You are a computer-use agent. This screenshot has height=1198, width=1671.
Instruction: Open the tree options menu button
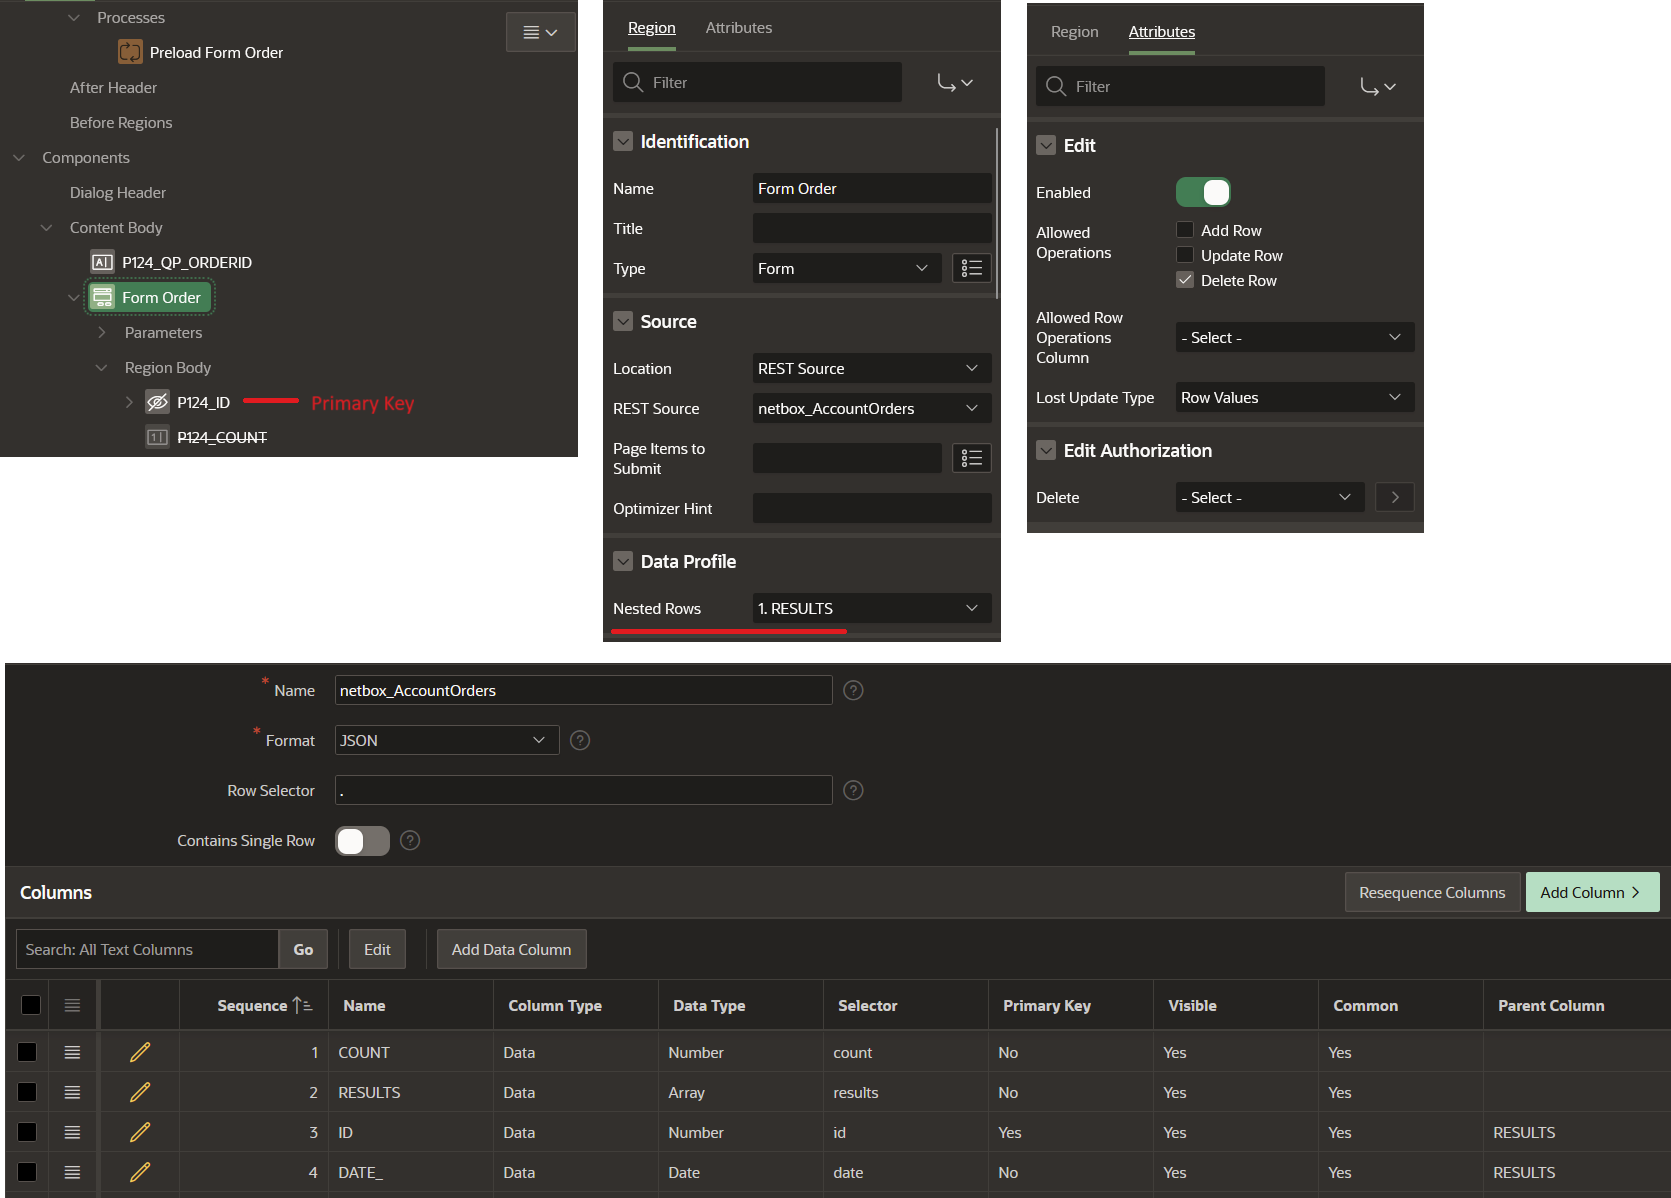click(540, 32)
